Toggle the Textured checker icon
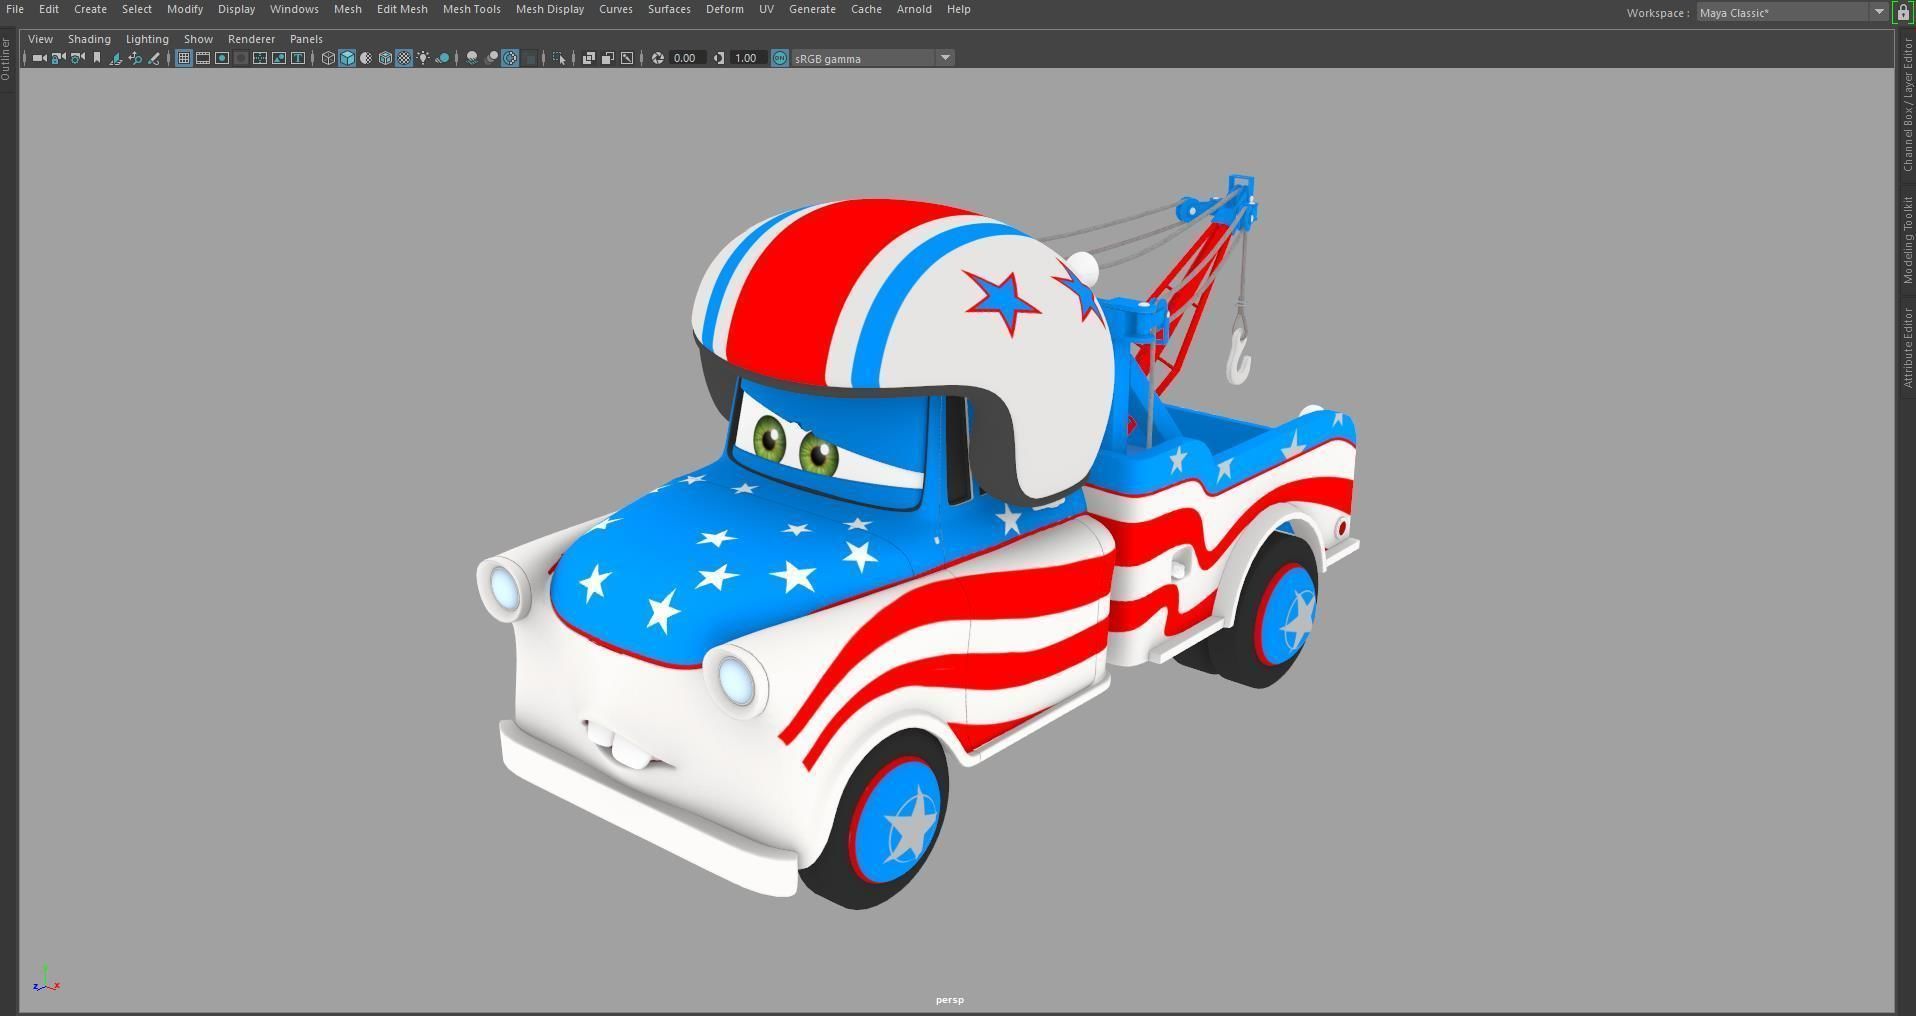The image size is (1916, 1016). coord(404,58)
